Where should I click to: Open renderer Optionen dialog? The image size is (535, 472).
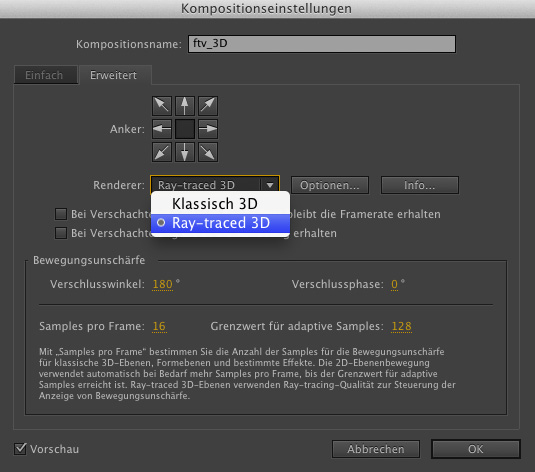(x=330, y=185)
